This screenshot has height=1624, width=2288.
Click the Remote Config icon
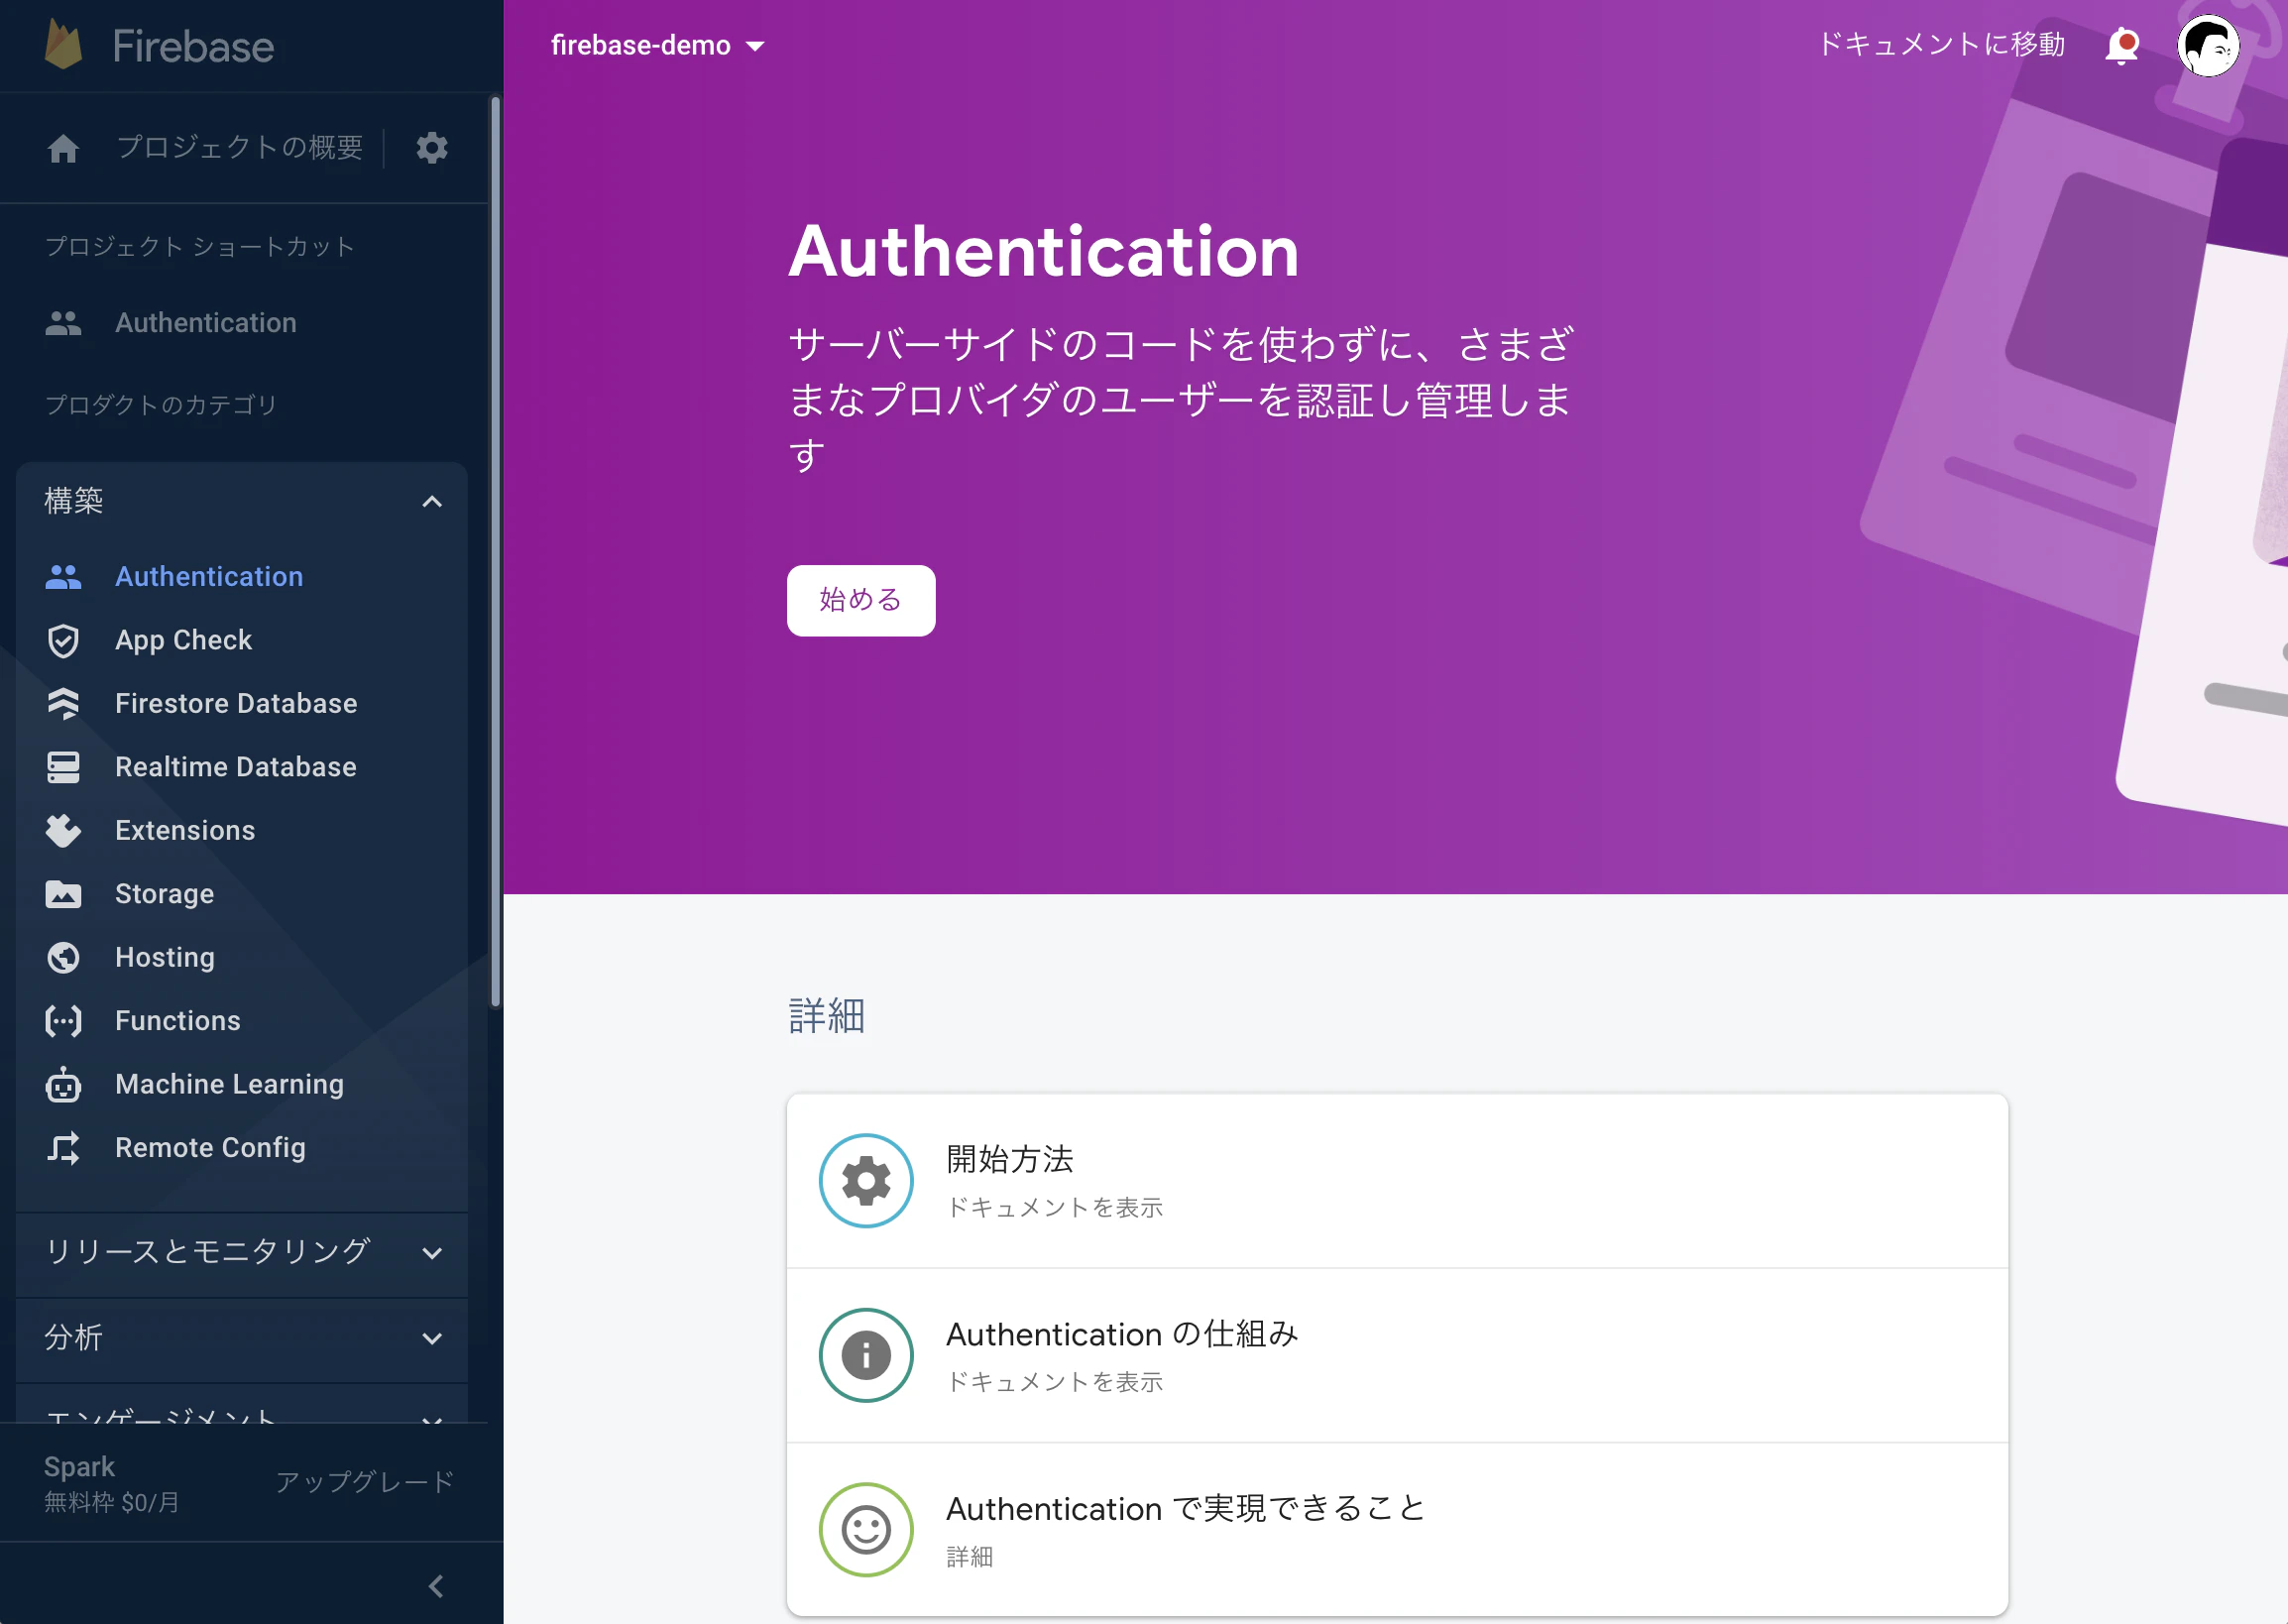point(63,1148)
